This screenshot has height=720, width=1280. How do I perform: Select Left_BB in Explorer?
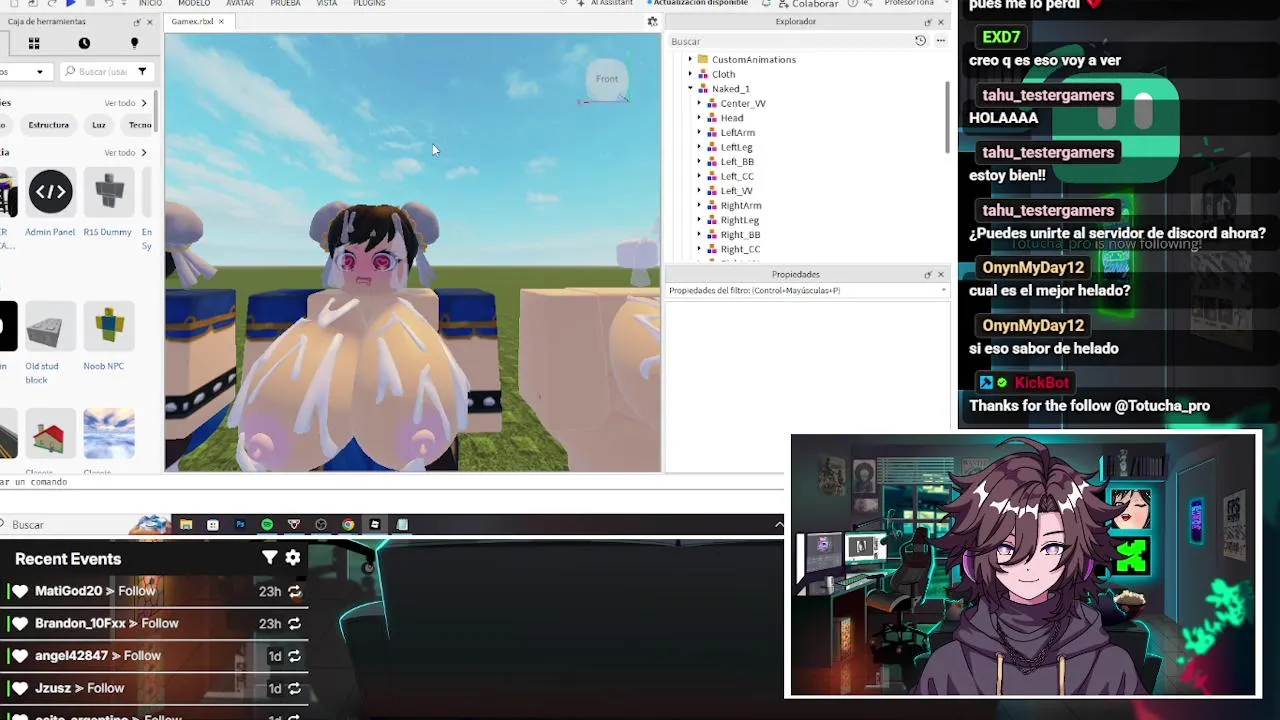click(x=737, y=161)
